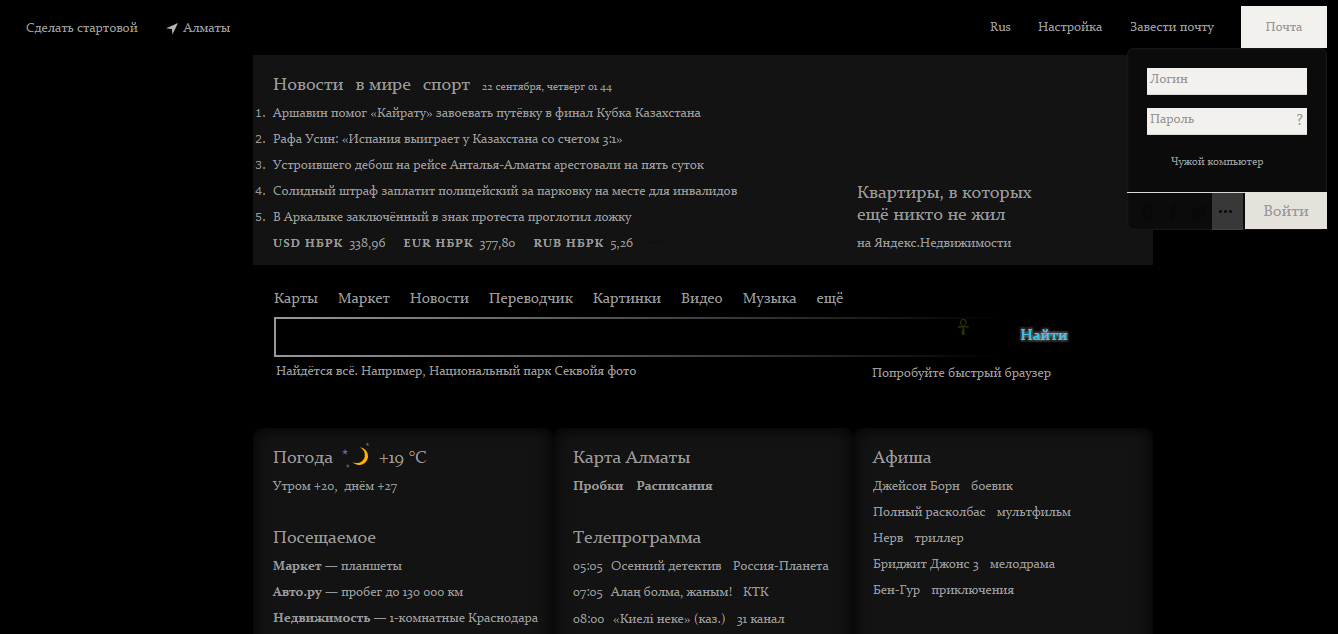1338x634 pixels.
Task: Select the VK login provider icon
Action: coord(1148,211)
